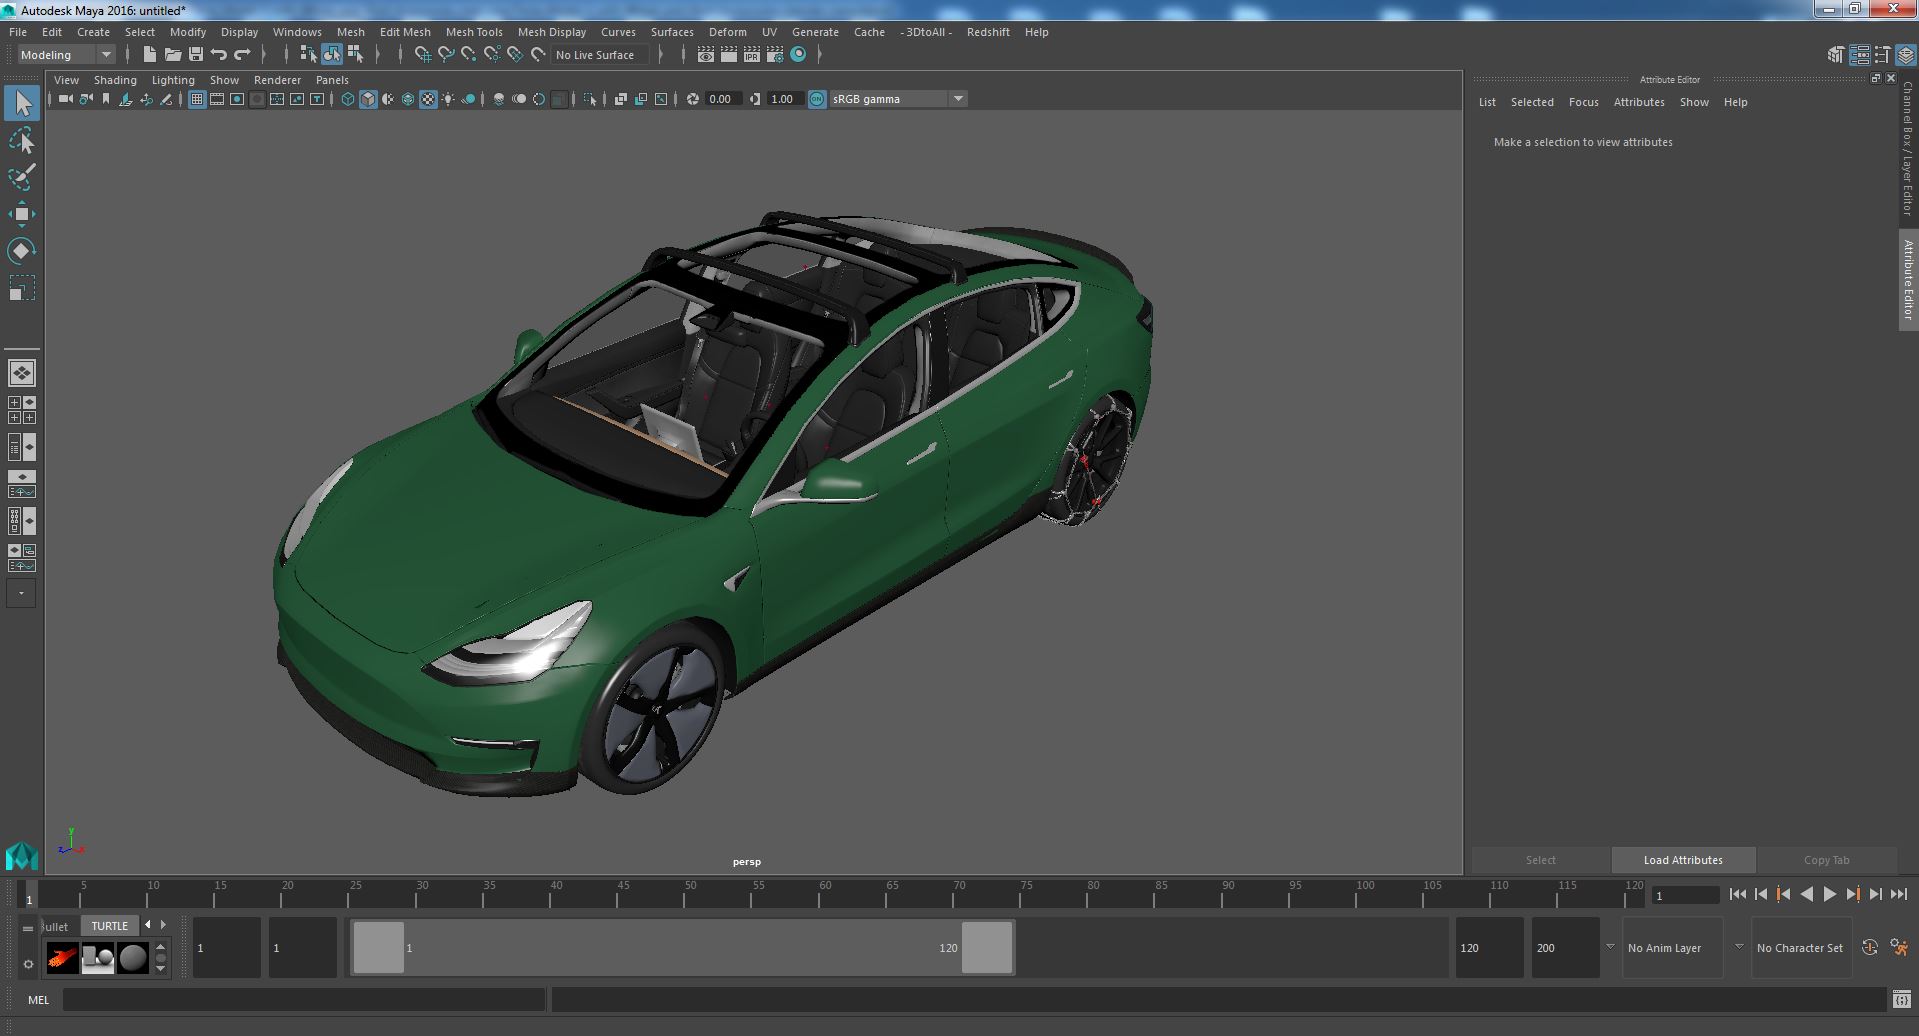Screen dimensions: 1919x1036
Task: Toggle color management ON button
Action: pos(817,99)
